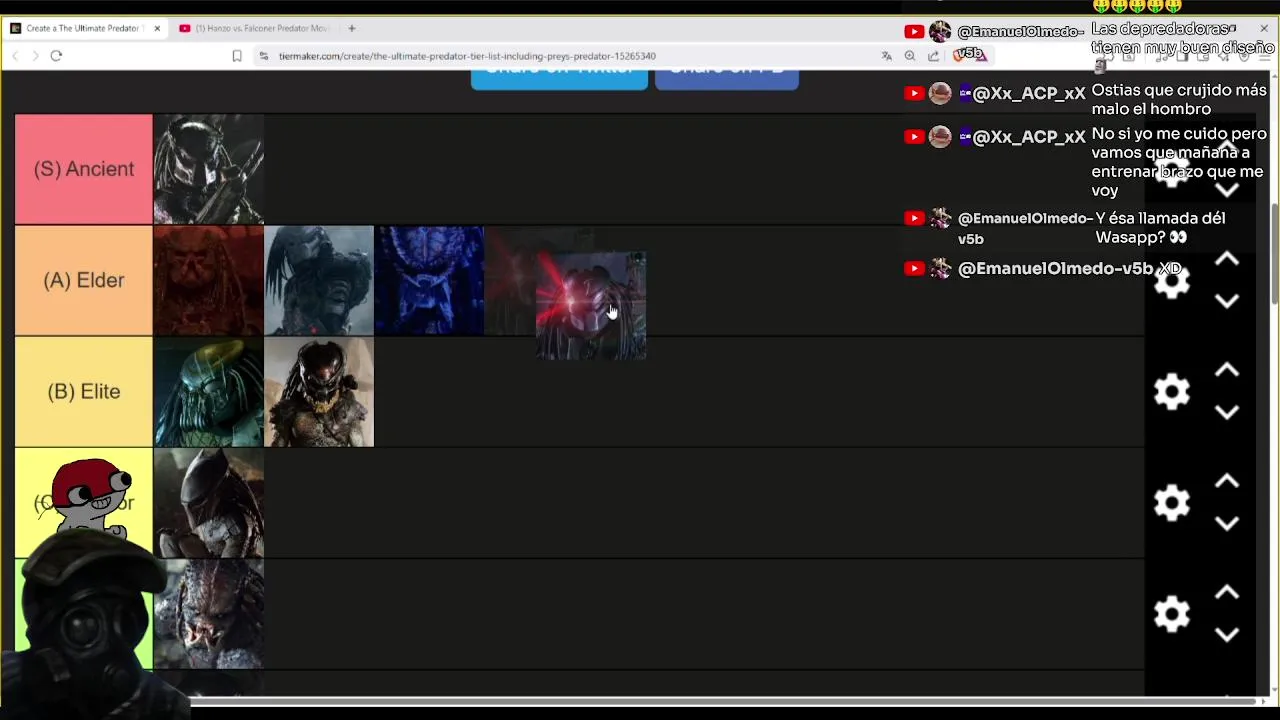The image size is (1280, 720).
Task: Move the fourth tier row up
Action: [1227, 482]
